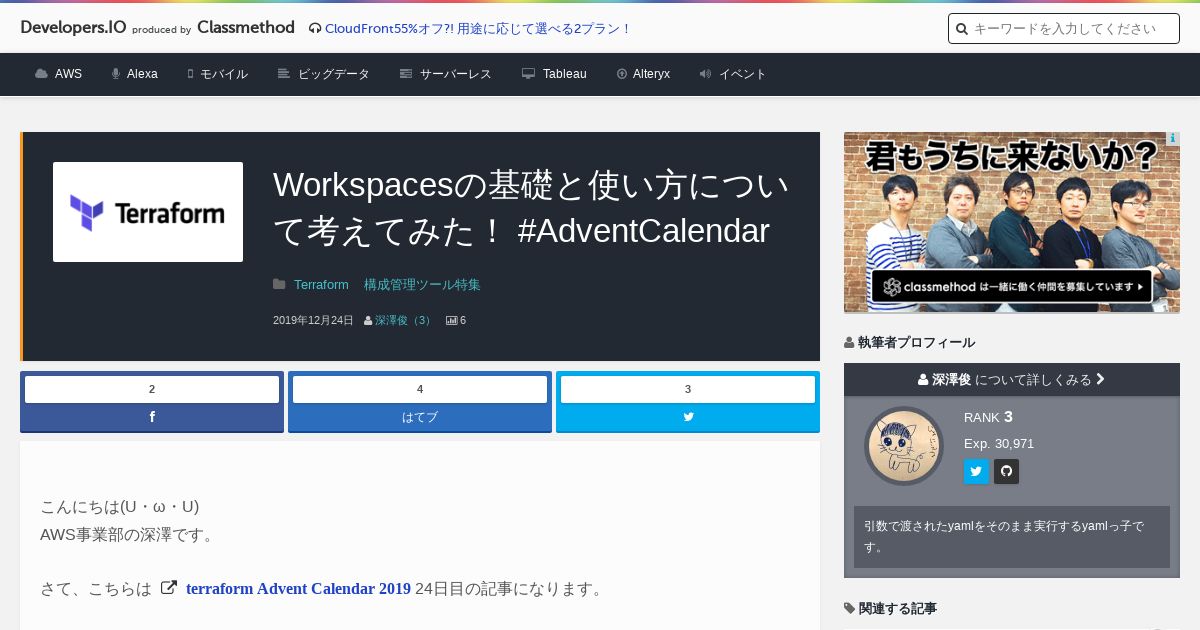Open the ビッグデータ menu item

point(324,74)
